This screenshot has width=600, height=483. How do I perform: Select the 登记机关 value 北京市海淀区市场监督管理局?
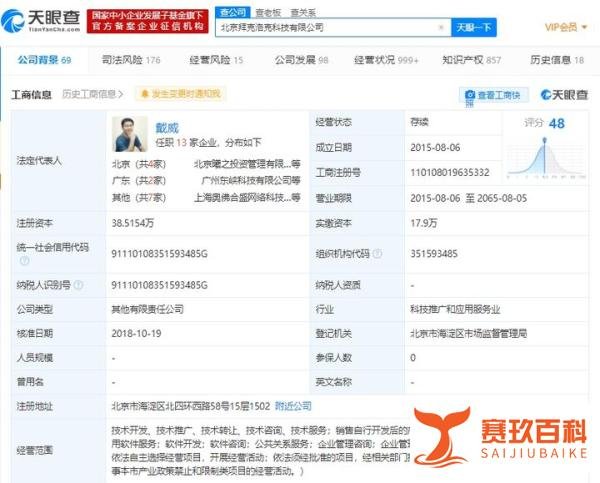[x=469, y=333]
